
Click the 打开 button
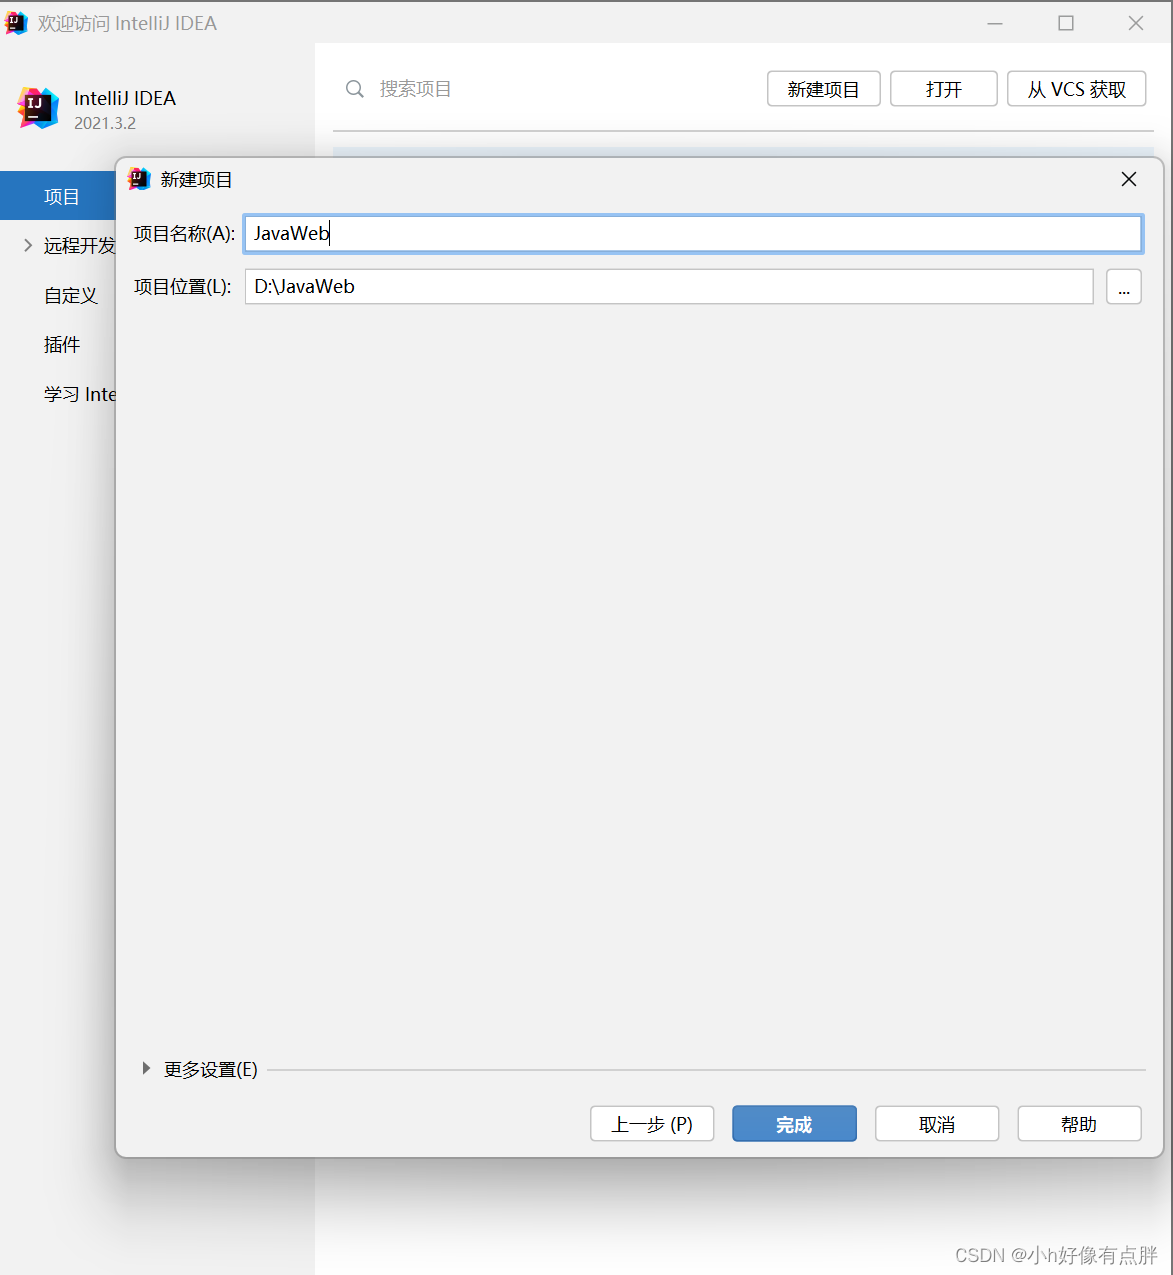coord(942,89)
